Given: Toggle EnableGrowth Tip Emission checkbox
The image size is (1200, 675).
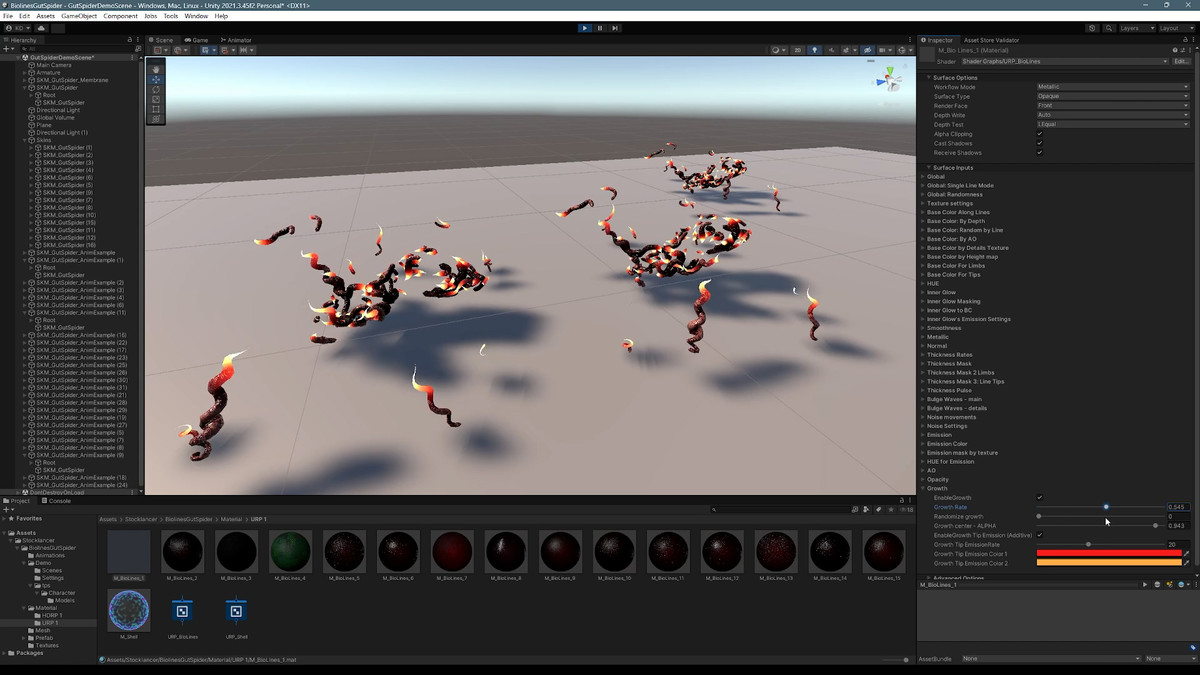Looking at the screenshot, I should (x=1040, y=535).
